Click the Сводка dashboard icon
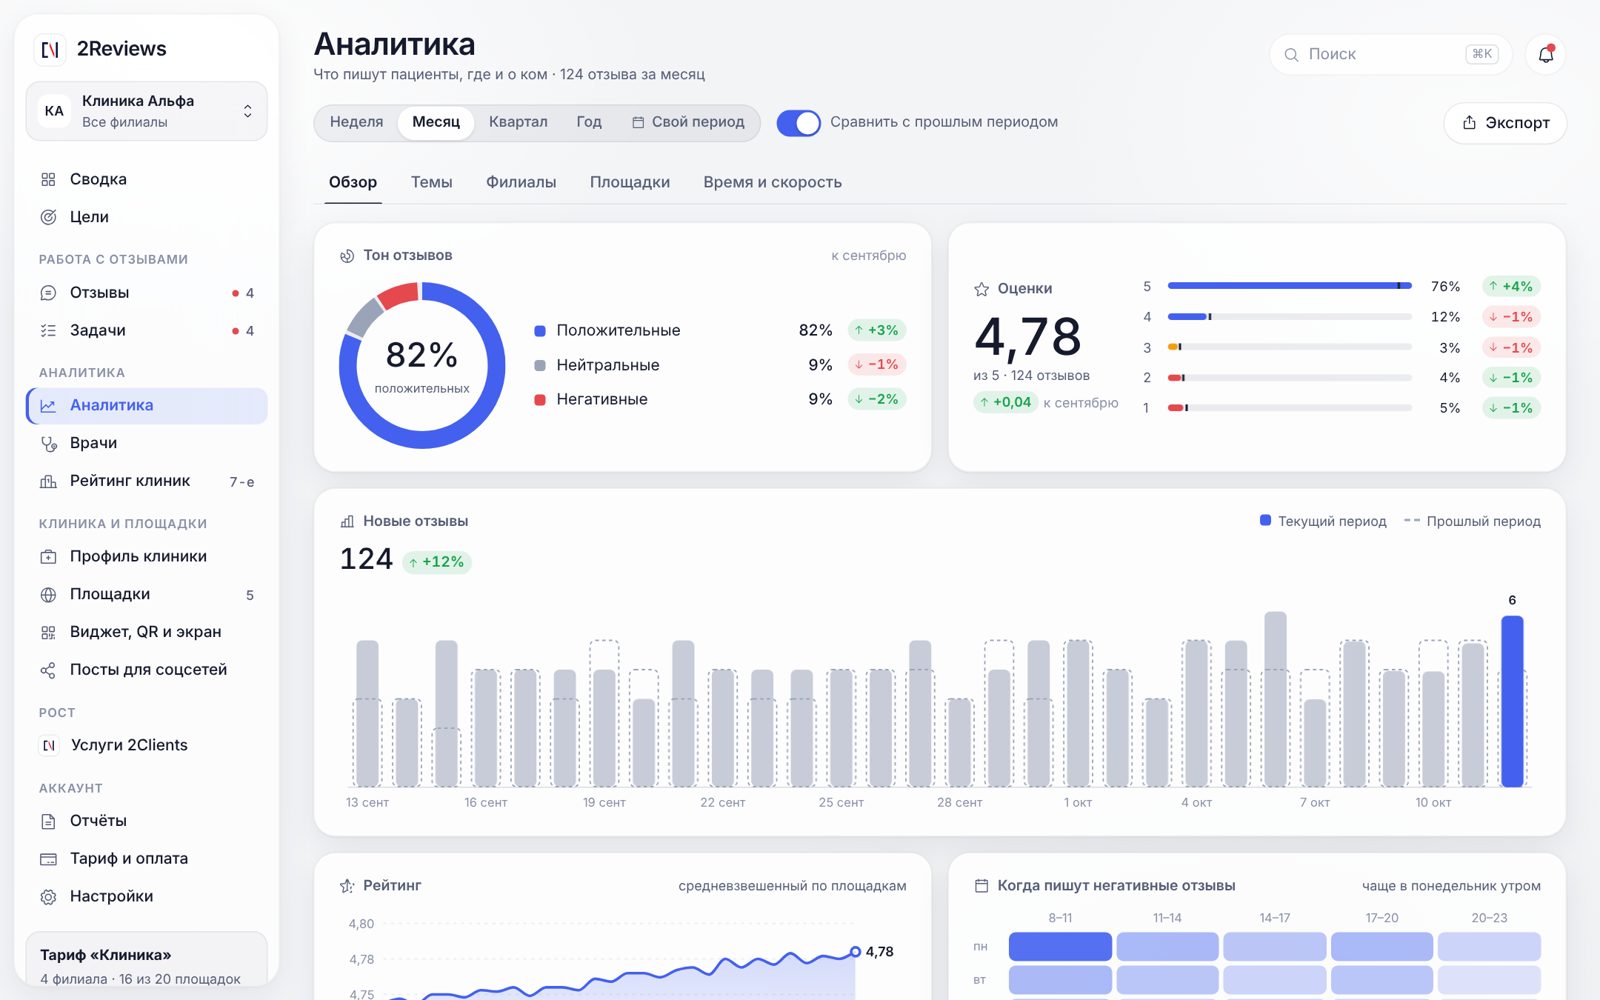Viewport: 1600px width, 1000px height. [x=48, y=180]
